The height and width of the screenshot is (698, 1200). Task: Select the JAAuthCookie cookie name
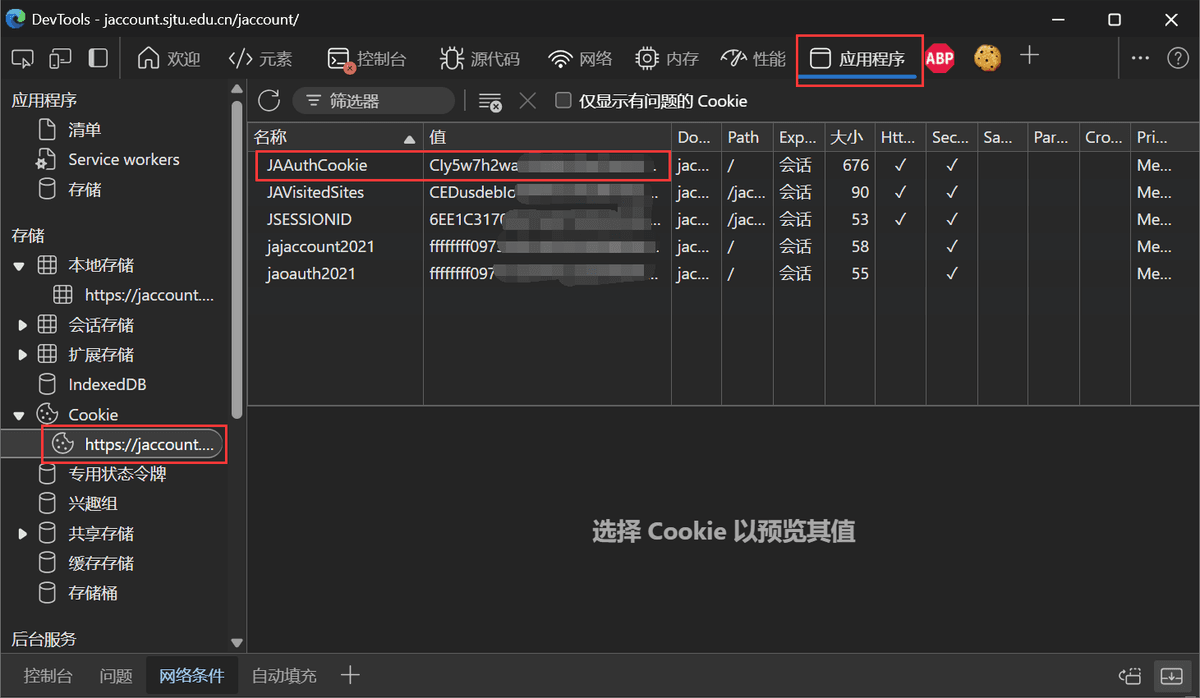tap(317, 165)
